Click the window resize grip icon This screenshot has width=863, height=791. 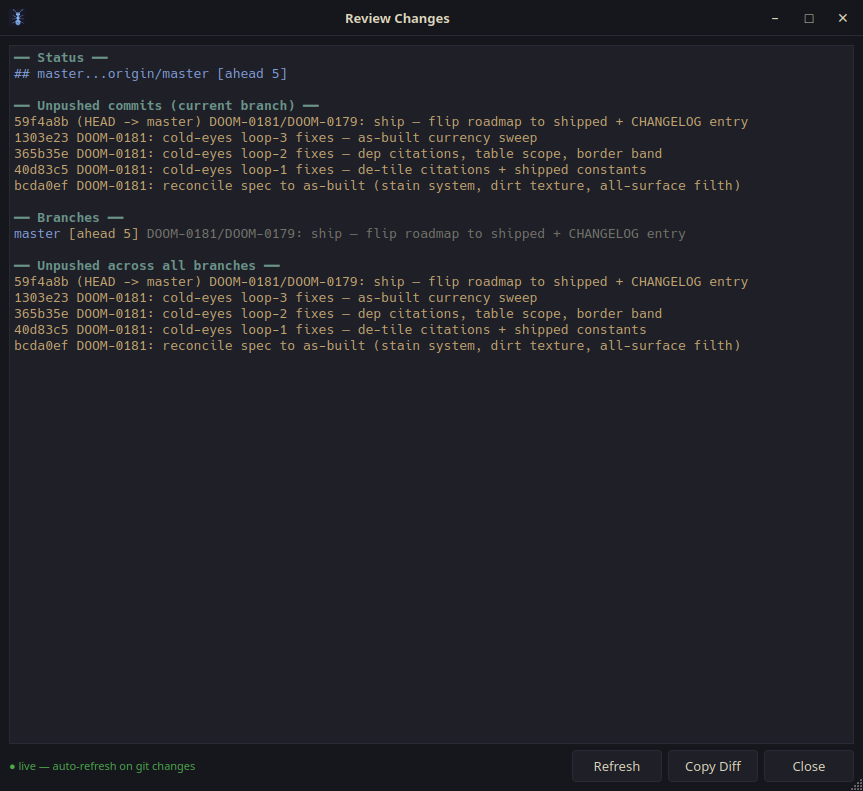857,785
